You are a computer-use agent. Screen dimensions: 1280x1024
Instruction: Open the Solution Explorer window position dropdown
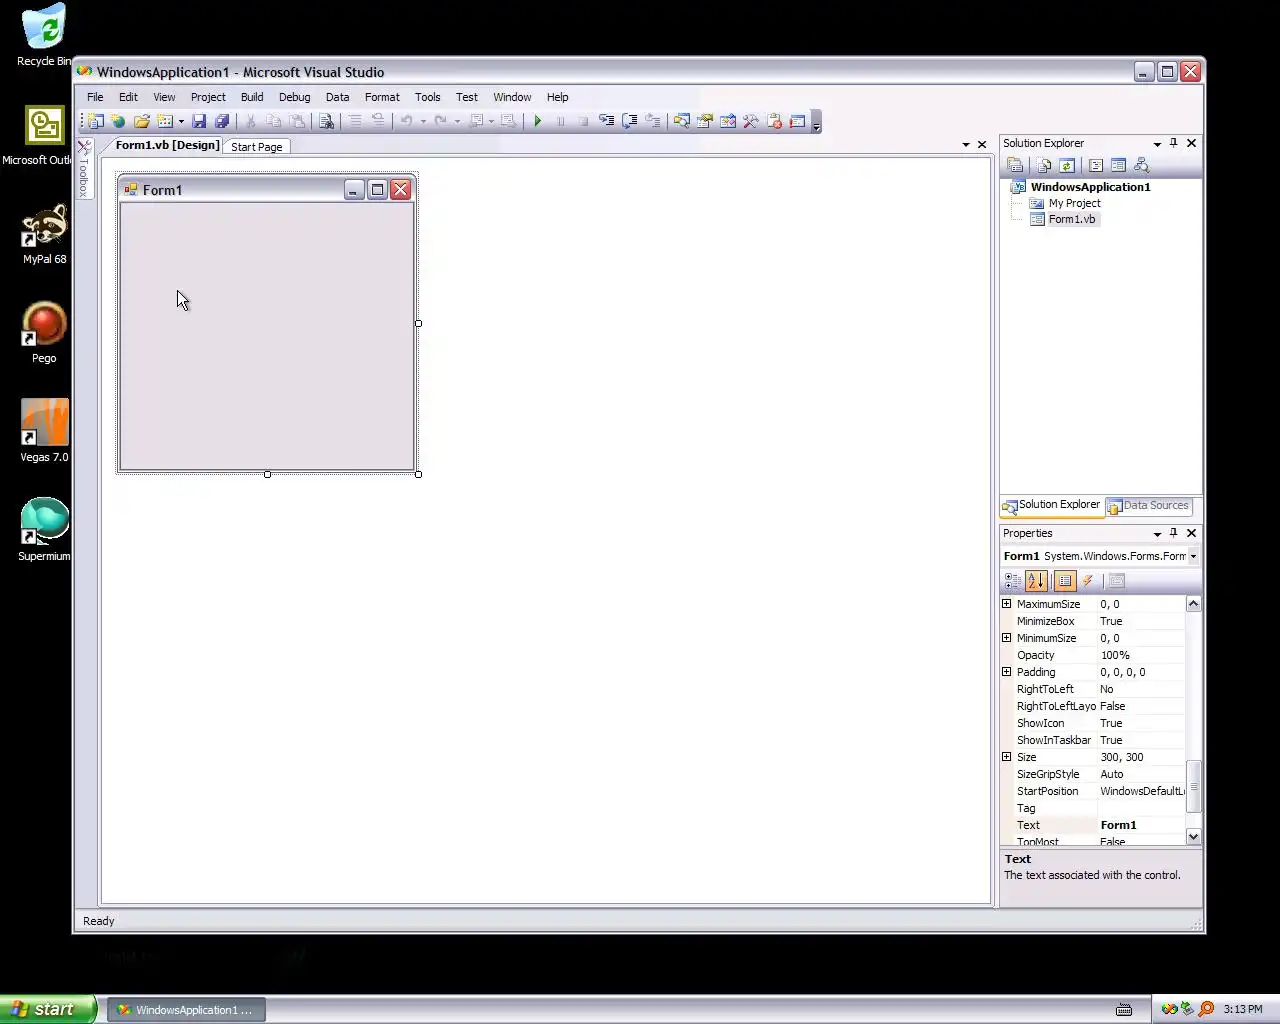[1157, 143]
